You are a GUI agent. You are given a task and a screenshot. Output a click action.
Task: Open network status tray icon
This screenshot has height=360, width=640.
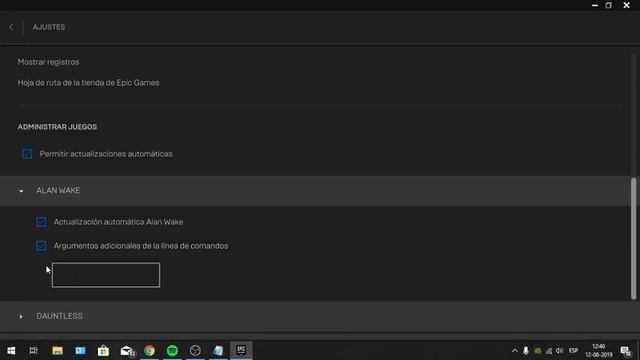point(549,351)
